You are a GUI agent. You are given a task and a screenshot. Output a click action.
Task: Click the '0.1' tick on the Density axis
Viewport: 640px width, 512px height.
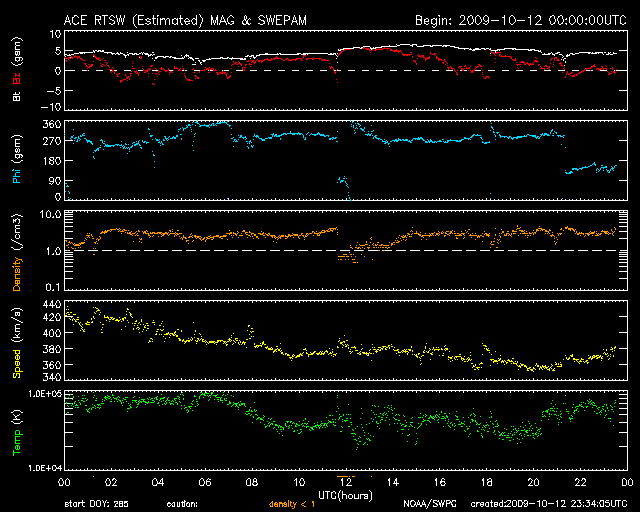(53, 287)
